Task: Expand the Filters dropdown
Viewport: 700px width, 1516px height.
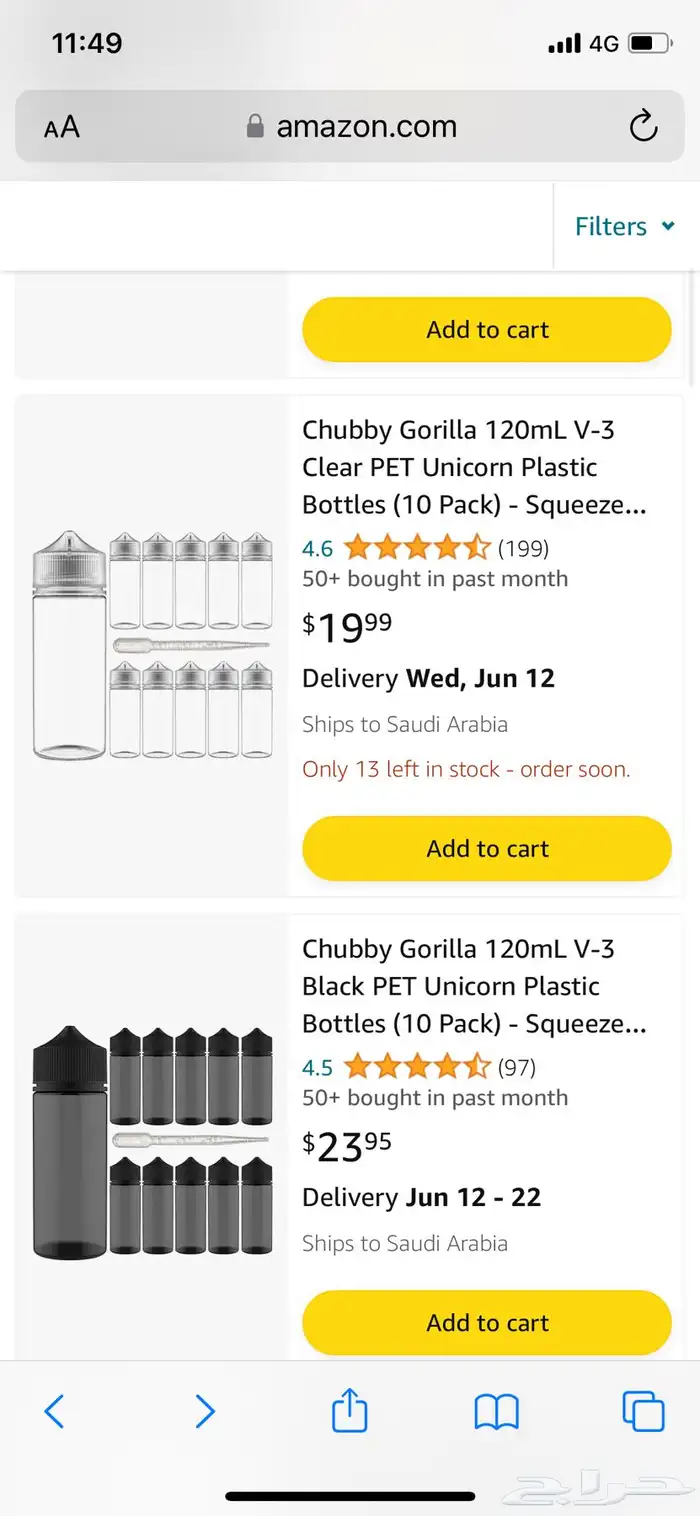Action: coord(625,226)
